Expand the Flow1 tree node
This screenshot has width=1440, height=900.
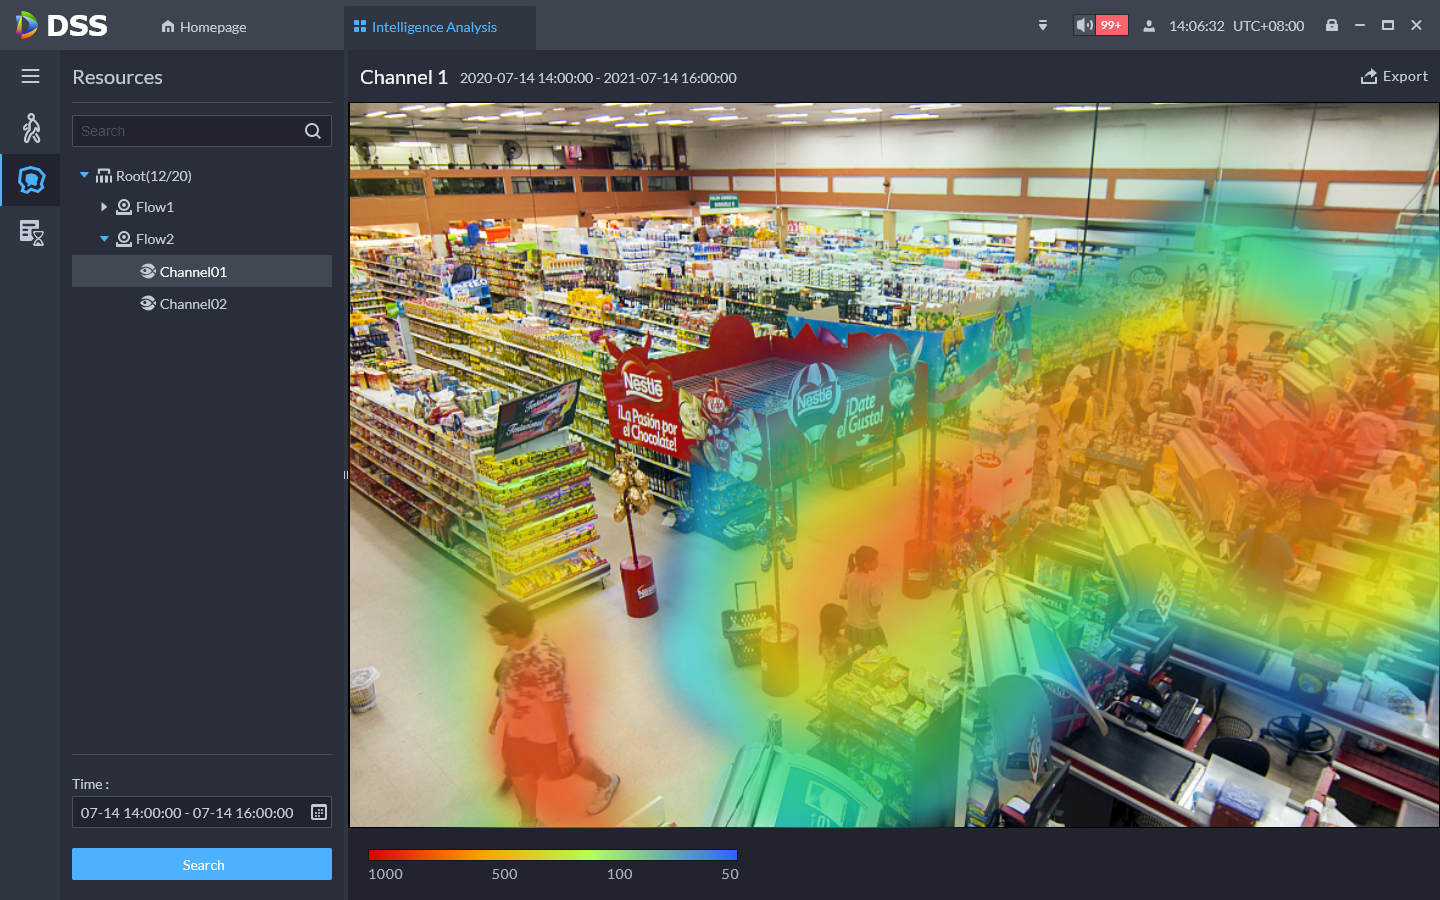(x=104, y=207)
